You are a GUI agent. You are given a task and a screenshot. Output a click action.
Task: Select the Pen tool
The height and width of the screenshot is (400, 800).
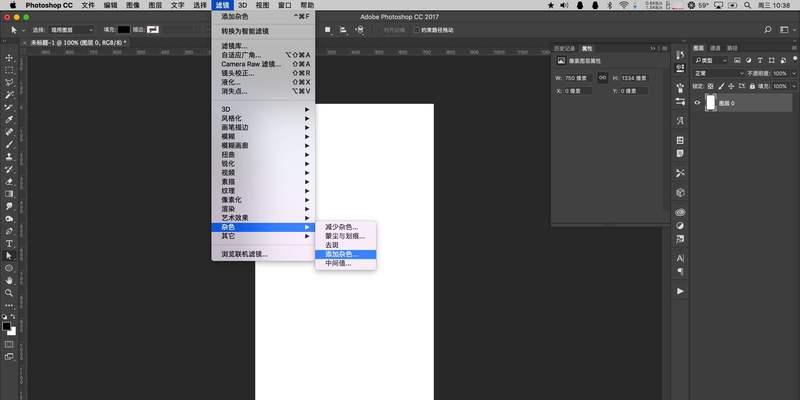(x=9, y=231)
